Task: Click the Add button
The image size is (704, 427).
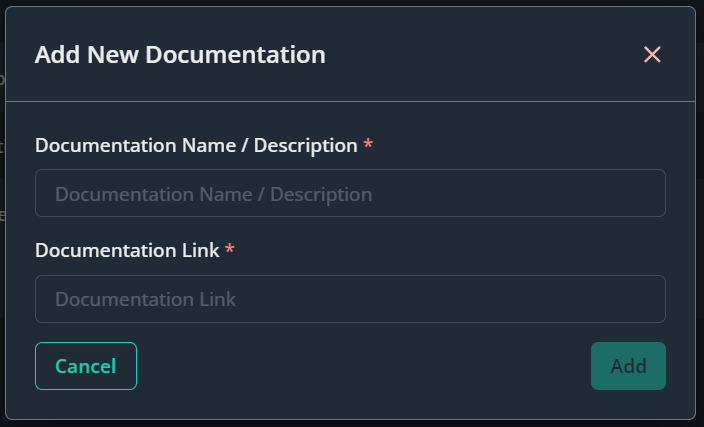Action: pos(628,366)
